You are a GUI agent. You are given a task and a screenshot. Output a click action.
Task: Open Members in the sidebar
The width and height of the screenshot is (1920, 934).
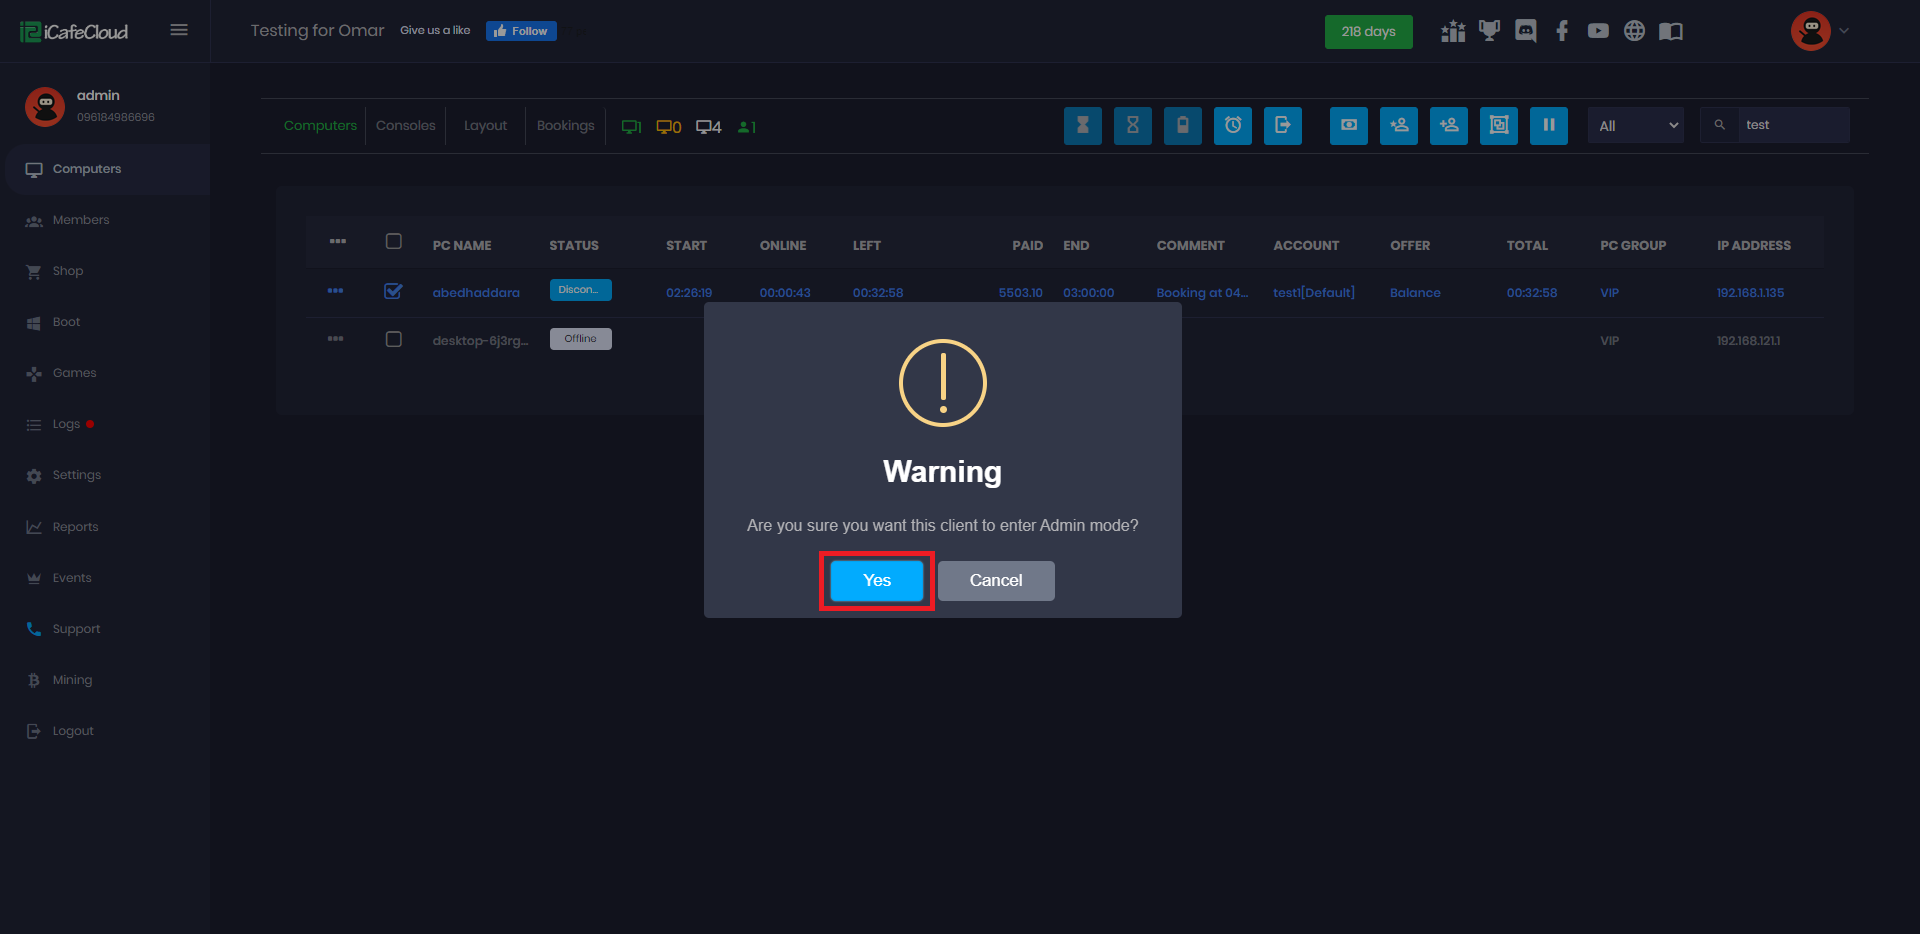(81, 220)
